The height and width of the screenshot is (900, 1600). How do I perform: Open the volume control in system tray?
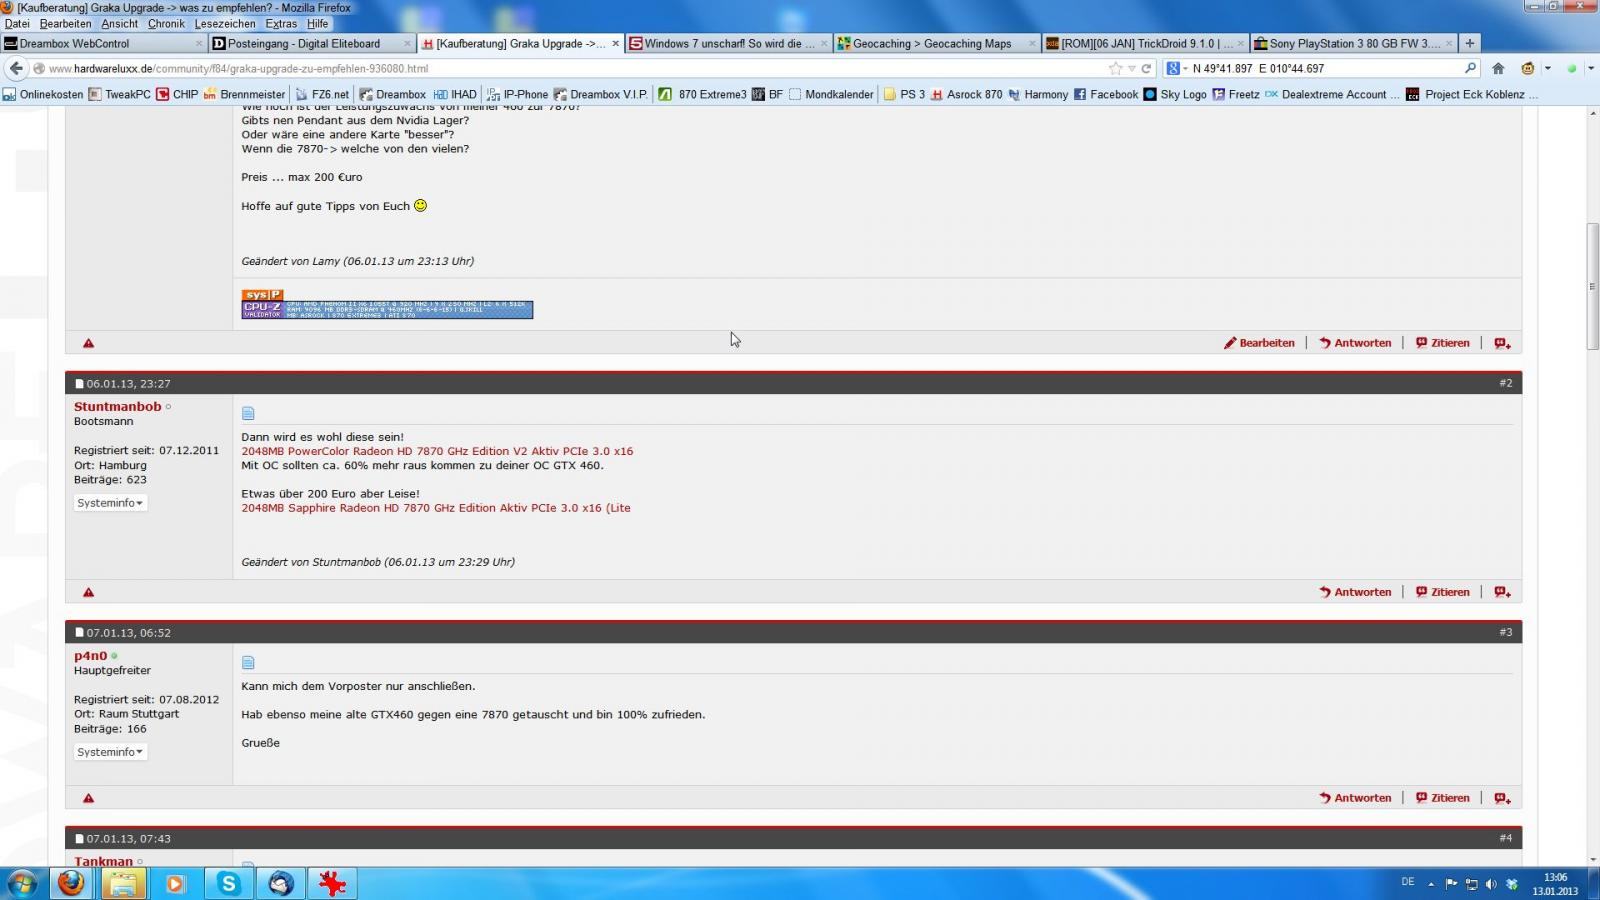(x=1491, y=884)
